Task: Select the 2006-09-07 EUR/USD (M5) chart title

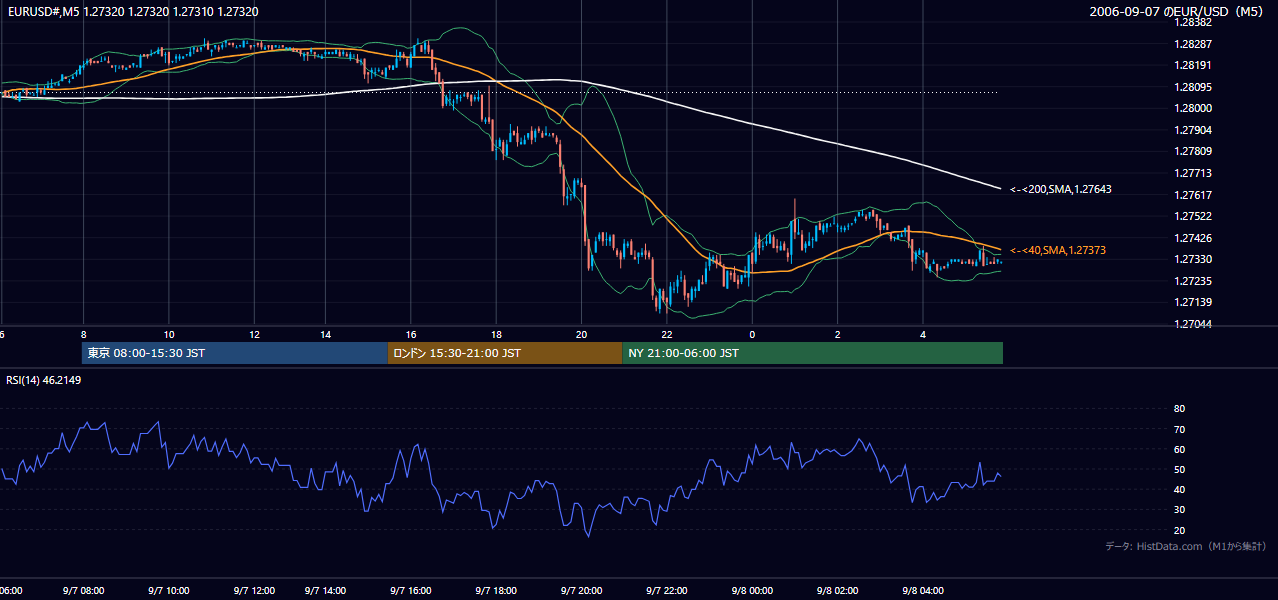Action: [1178, 12]
